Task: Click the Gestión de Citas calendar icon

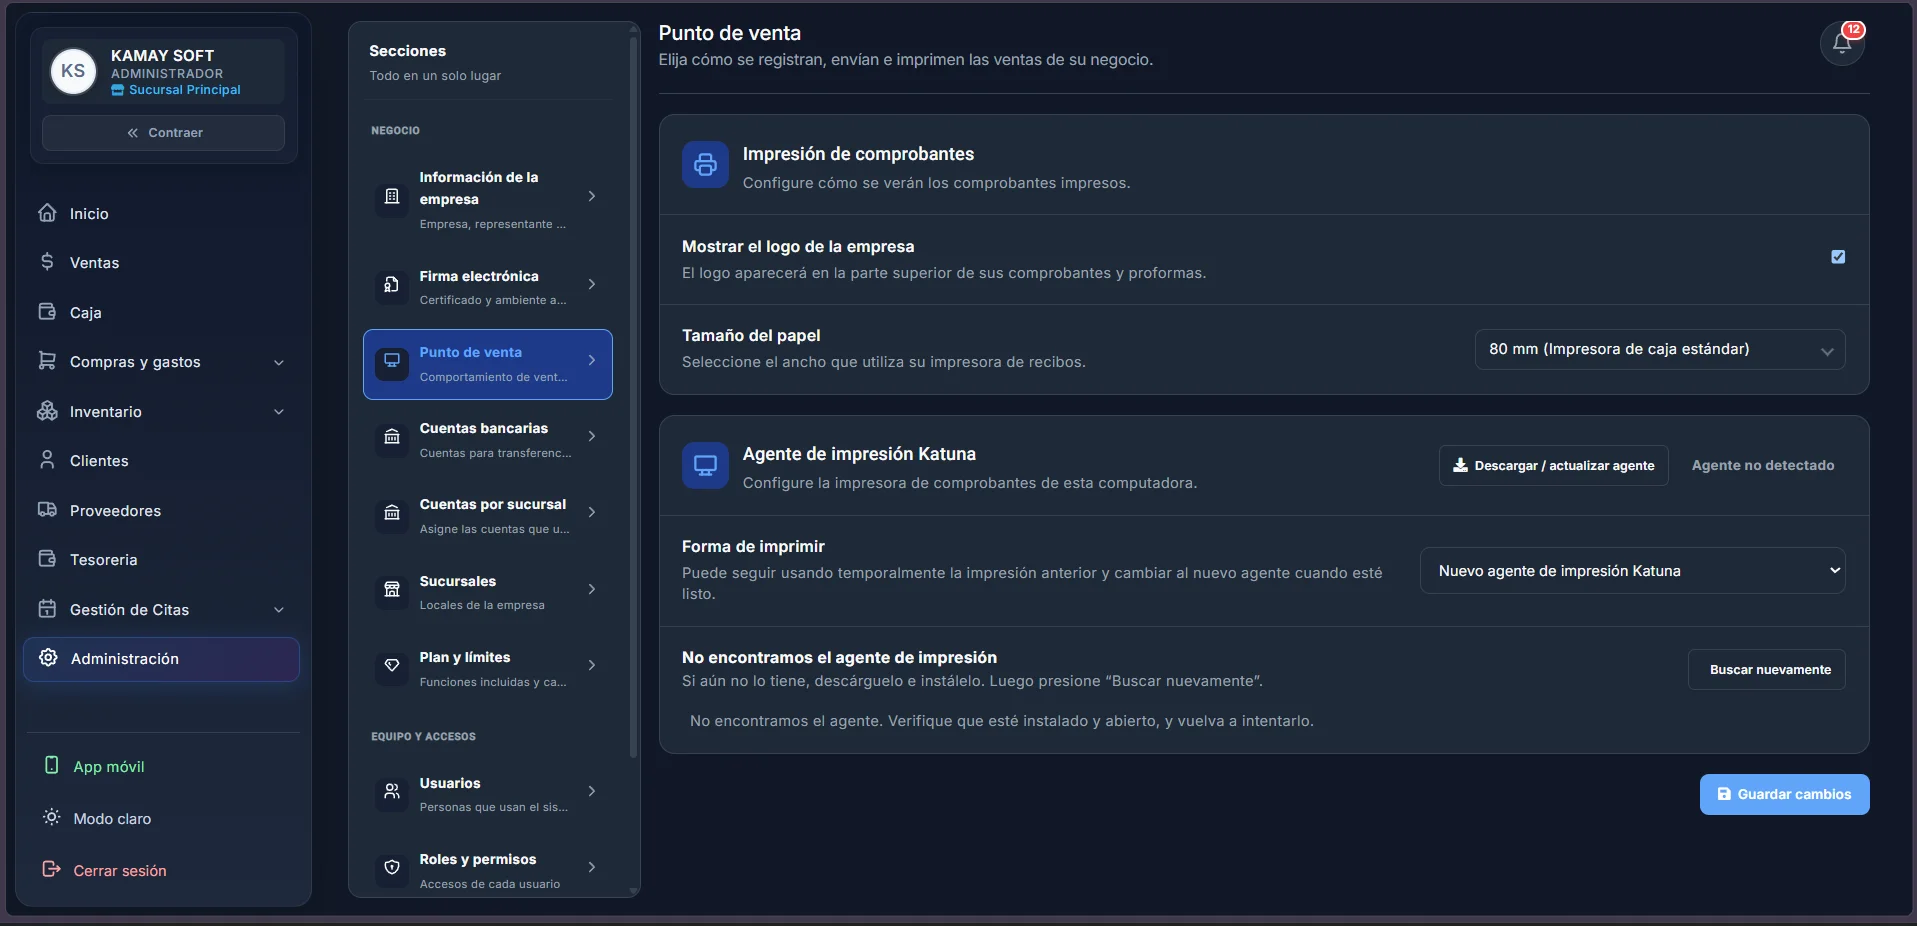Action: (x=47, y=609)
